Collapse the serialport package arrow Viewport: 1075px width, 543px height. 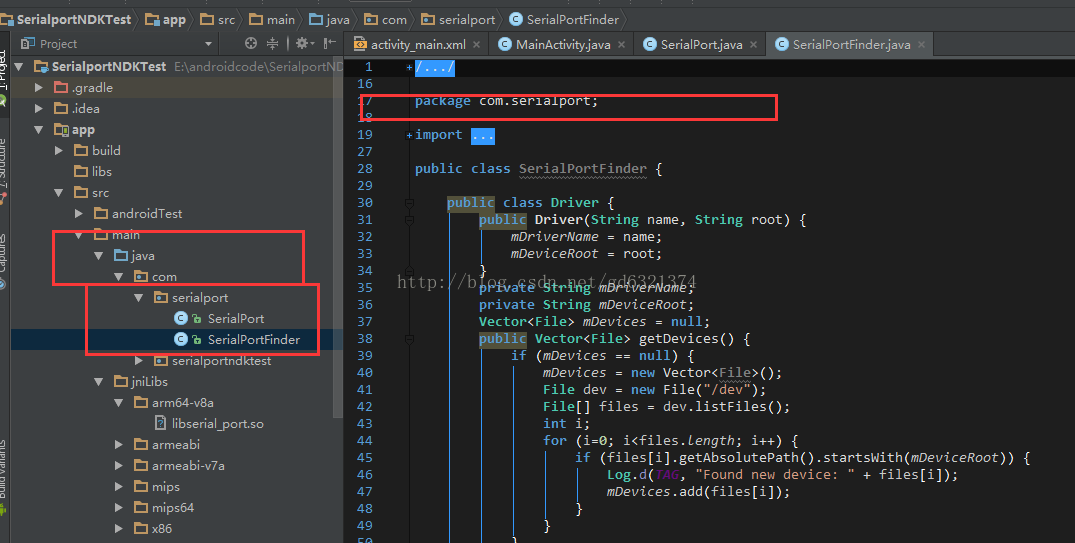coord(138,298)
